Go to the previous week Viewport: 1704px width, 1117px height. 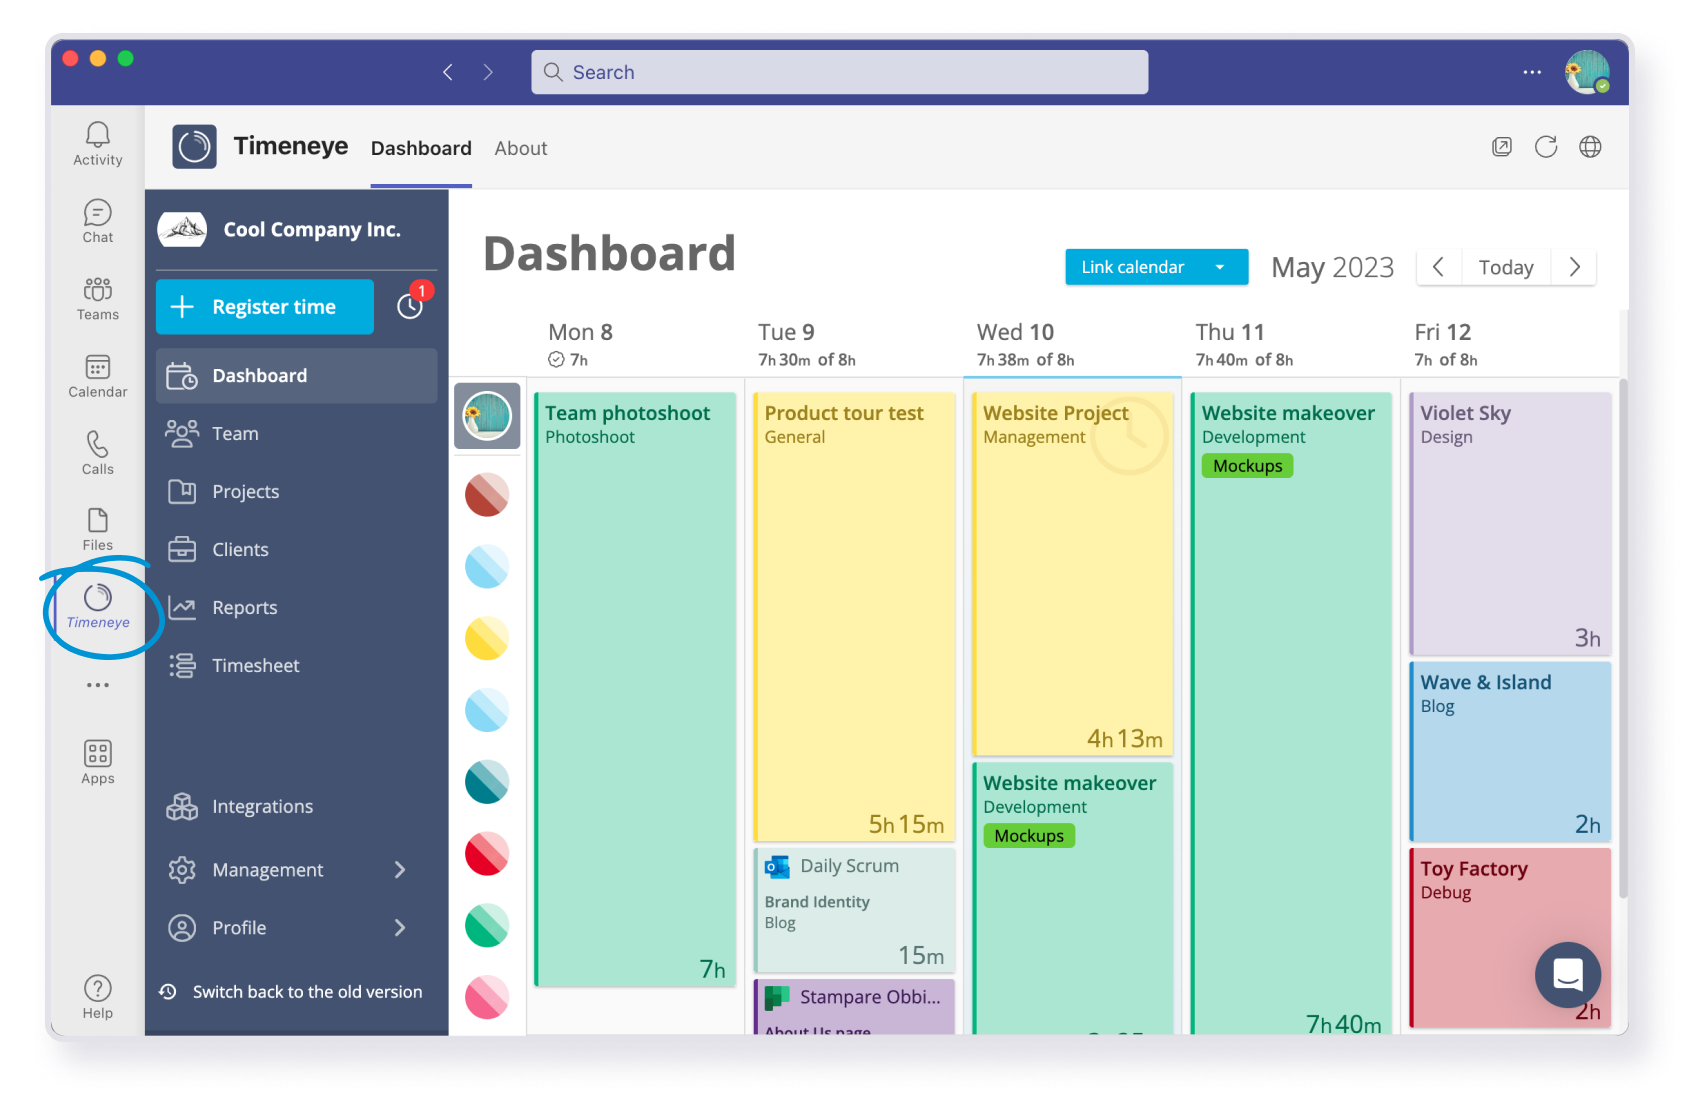pyautogui.click(x=1438, y=267)
